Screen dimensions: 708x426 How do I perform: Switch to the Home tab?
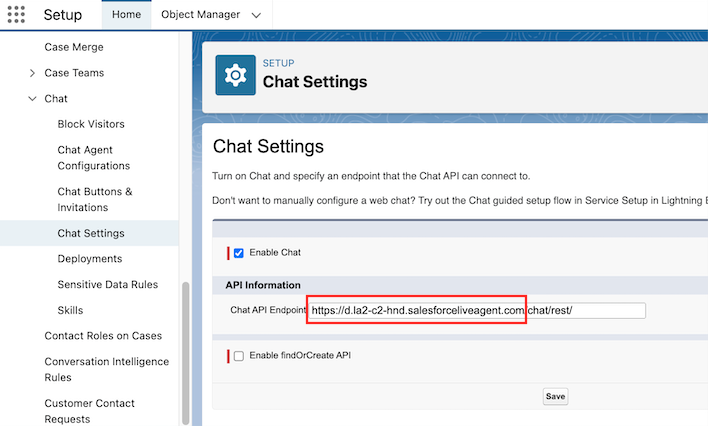(126, 15)
